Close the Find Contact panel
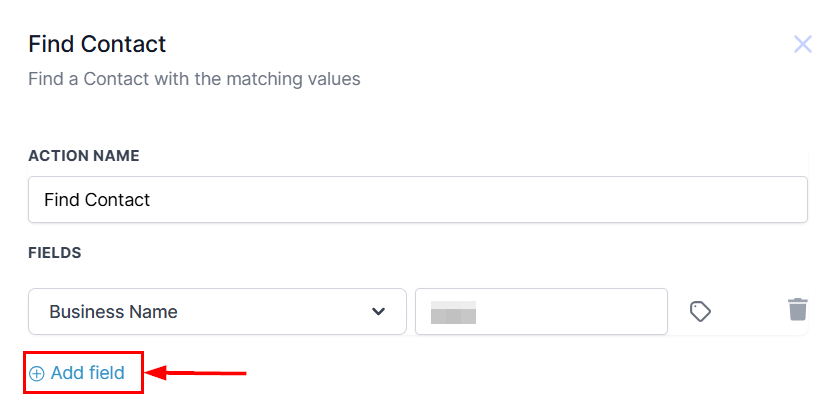 802,44
